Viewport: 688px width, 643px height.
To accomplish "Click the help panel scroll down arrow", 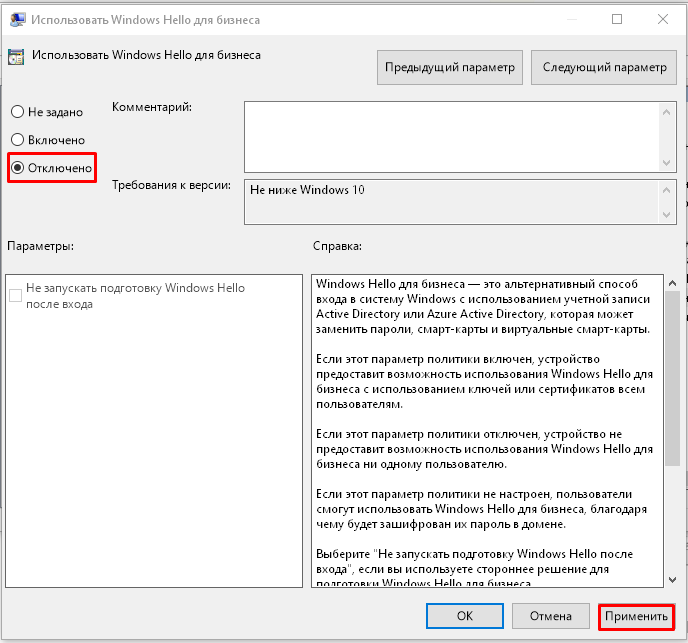I will [x=672, y=580].
